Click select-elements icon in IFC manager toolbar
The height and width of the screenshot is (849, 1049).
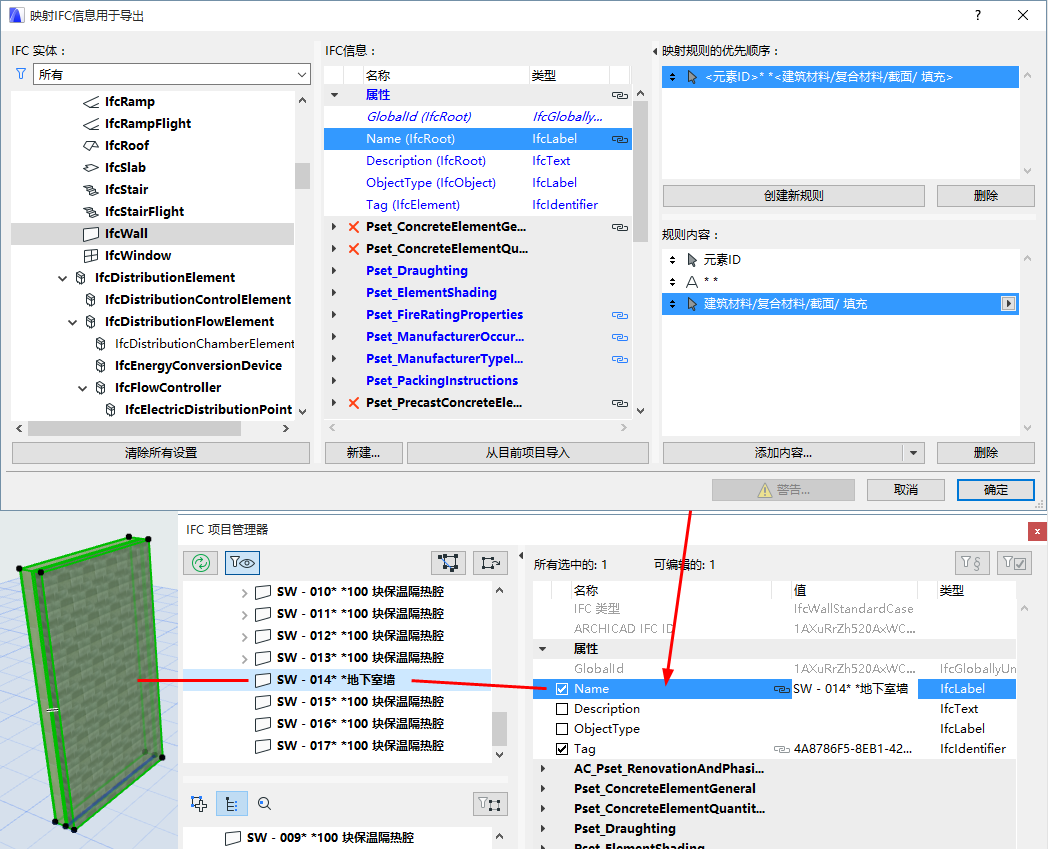coord(448,563)
